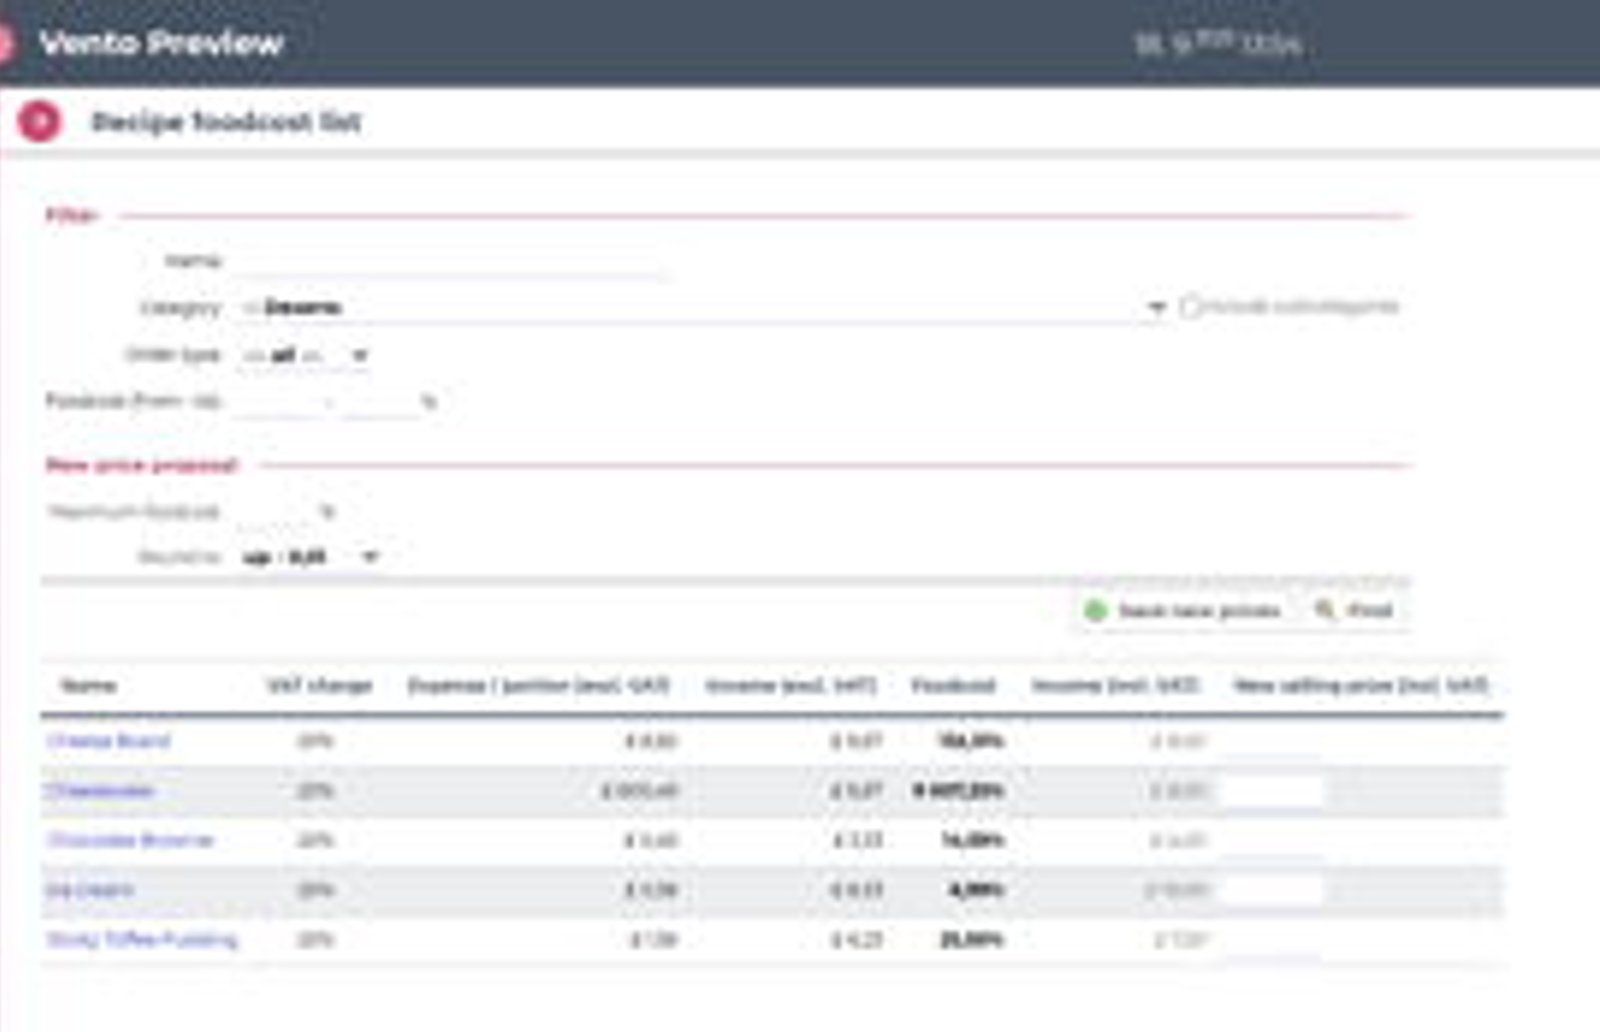Click the magnifier icon on the Find button

pyautogui.click(x=1324, y=609)
